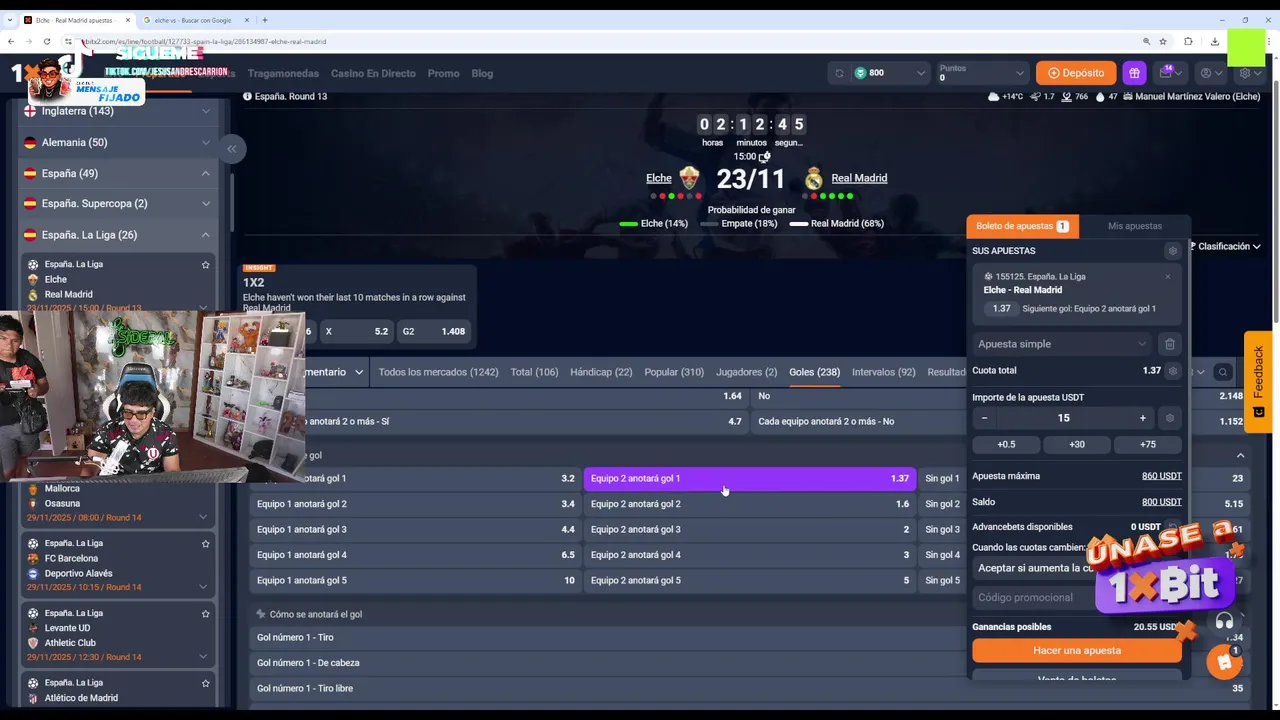1280x720 pixels.
Task: Open the Apuesta simple bet type dropdown
Action: 1063,344
